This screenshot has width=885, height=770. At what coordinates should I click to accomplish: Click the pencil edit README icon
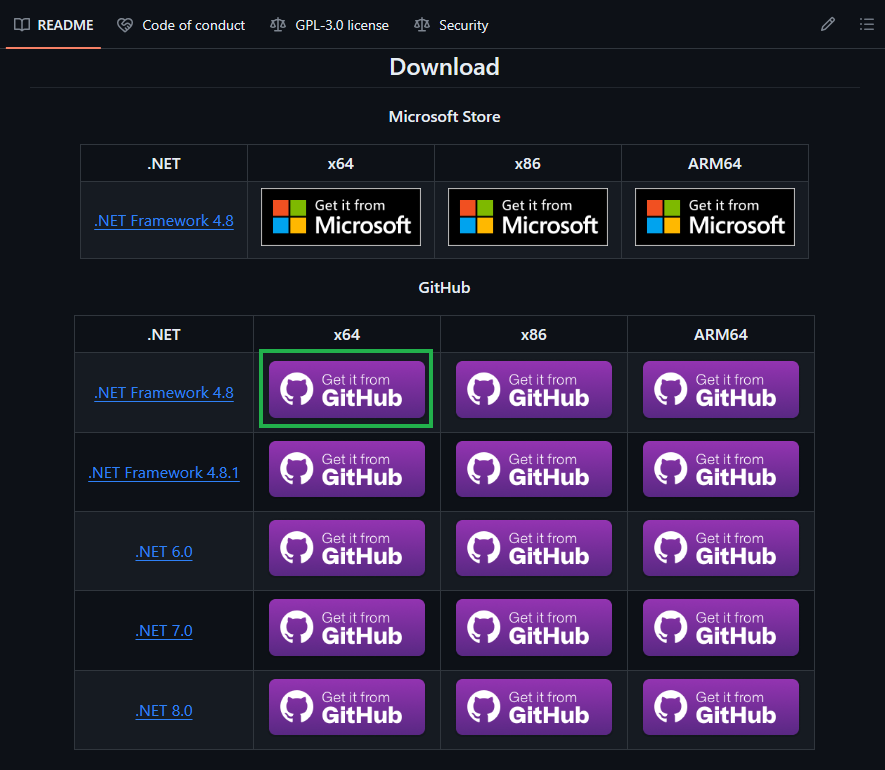(x=827, y=24)
